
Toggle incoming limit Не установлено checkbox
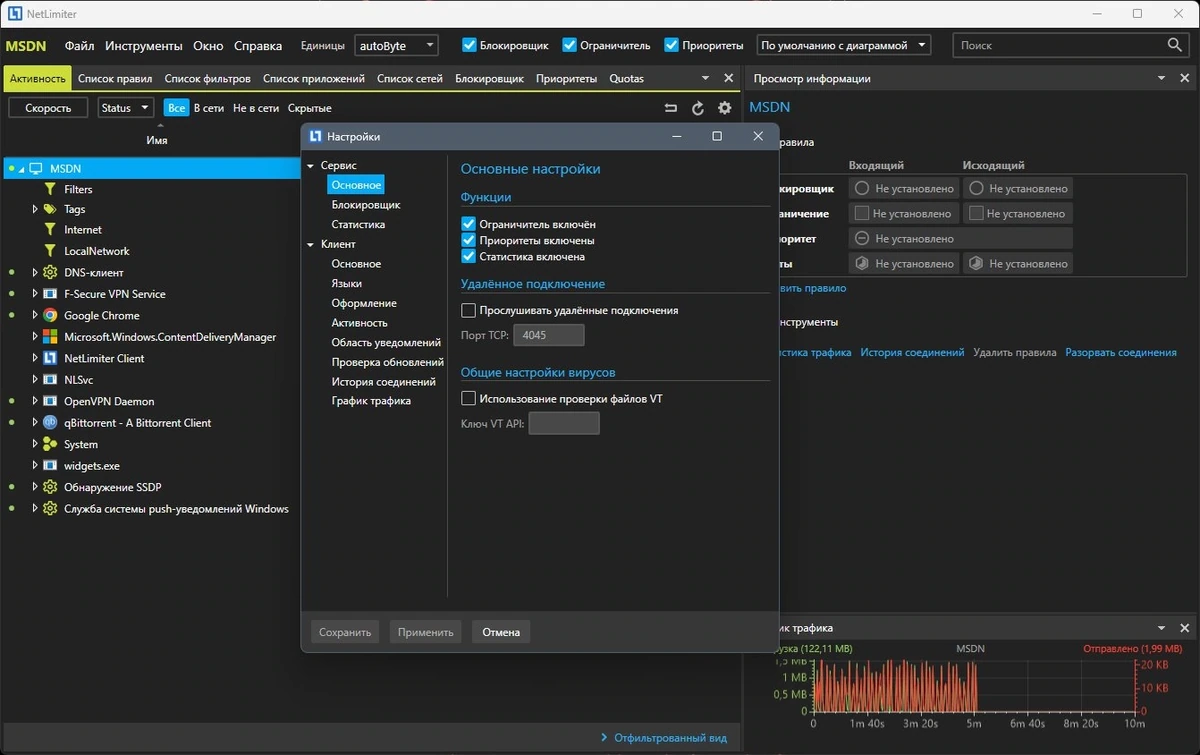tap(861, 213)
